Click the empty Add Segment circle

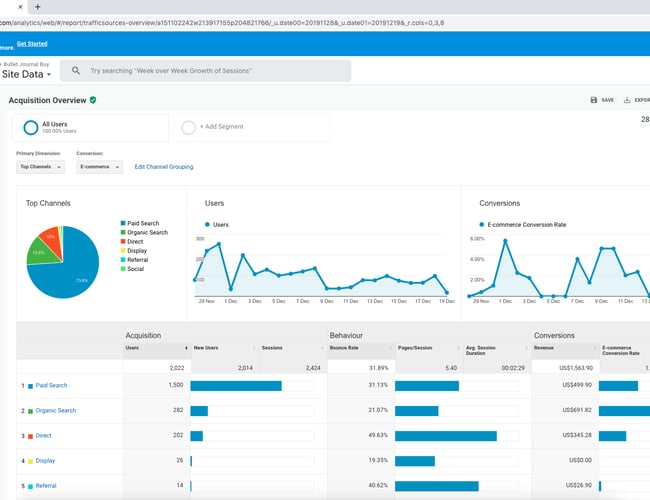(189, 127)
